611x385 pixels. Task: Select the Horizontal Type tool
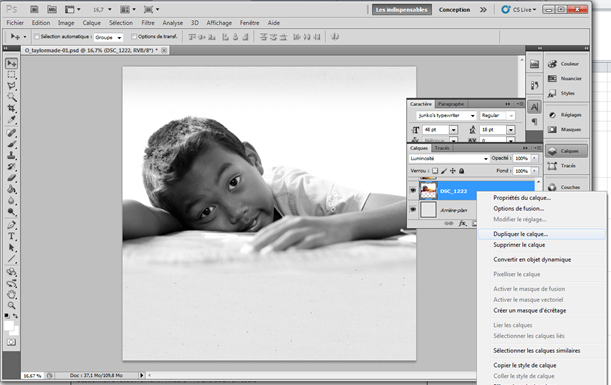coord(11,237)
